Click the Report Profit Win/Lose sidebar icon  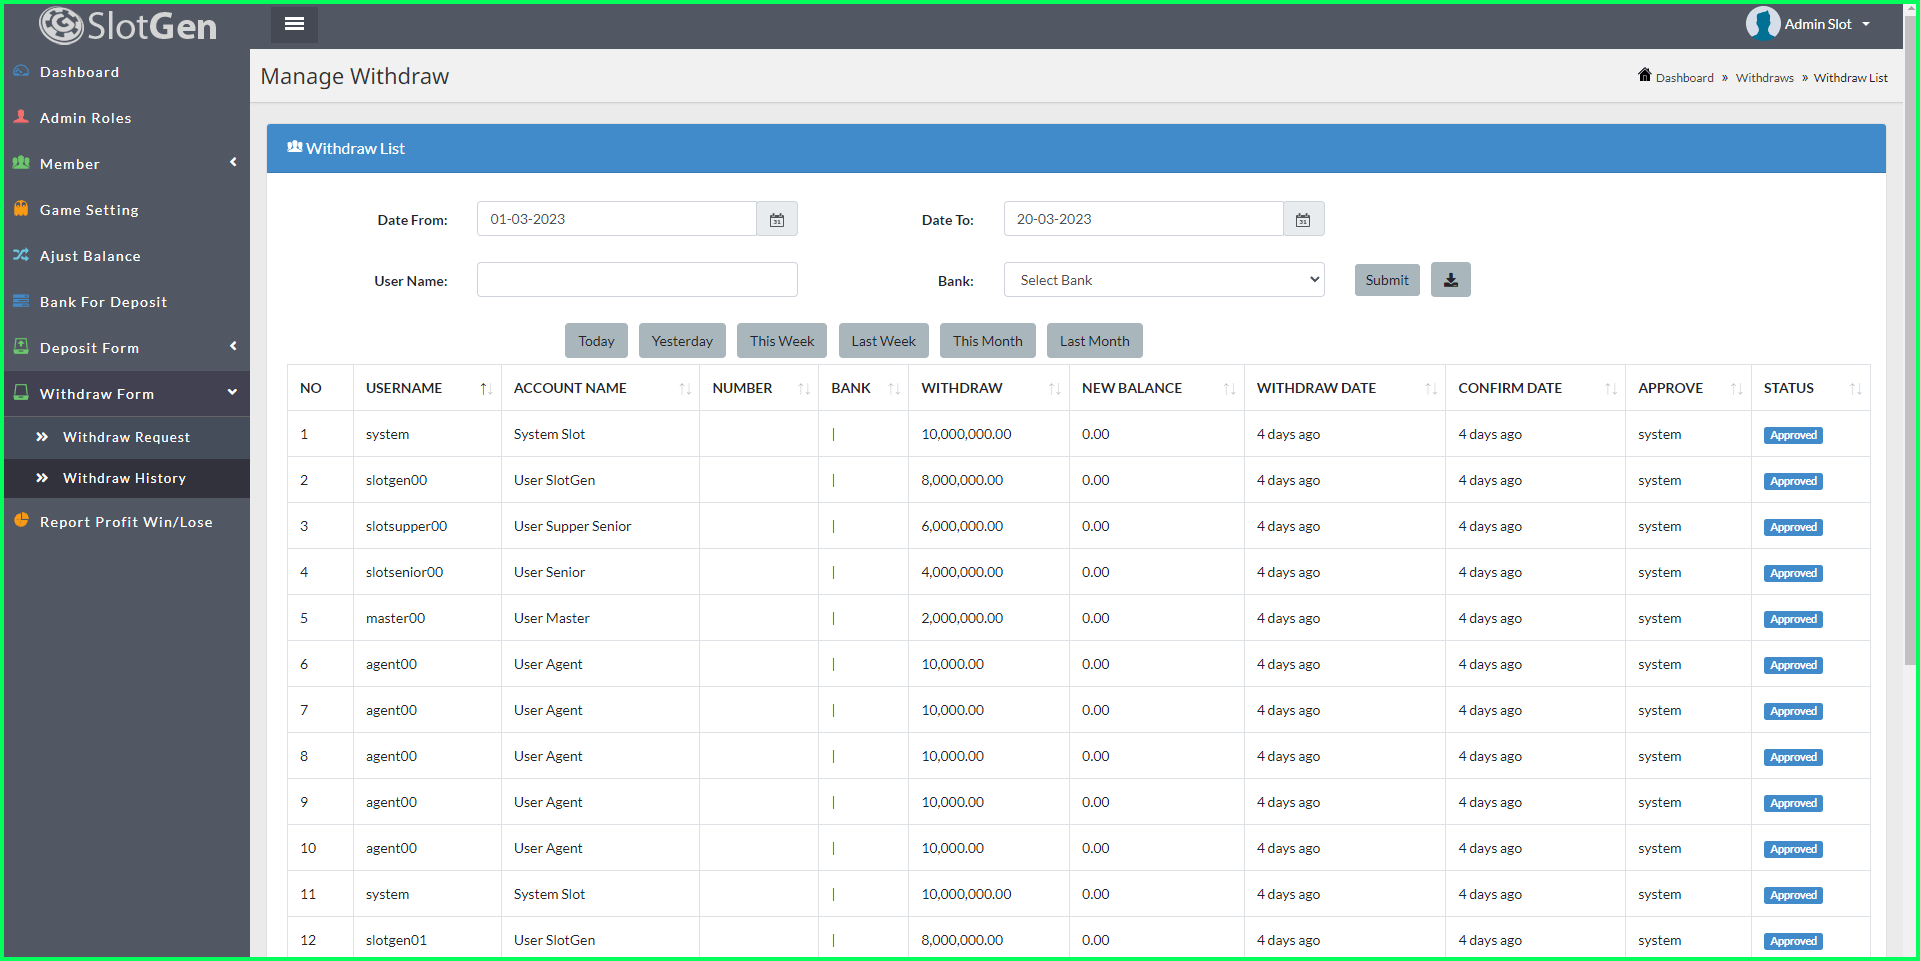point(21,521)
